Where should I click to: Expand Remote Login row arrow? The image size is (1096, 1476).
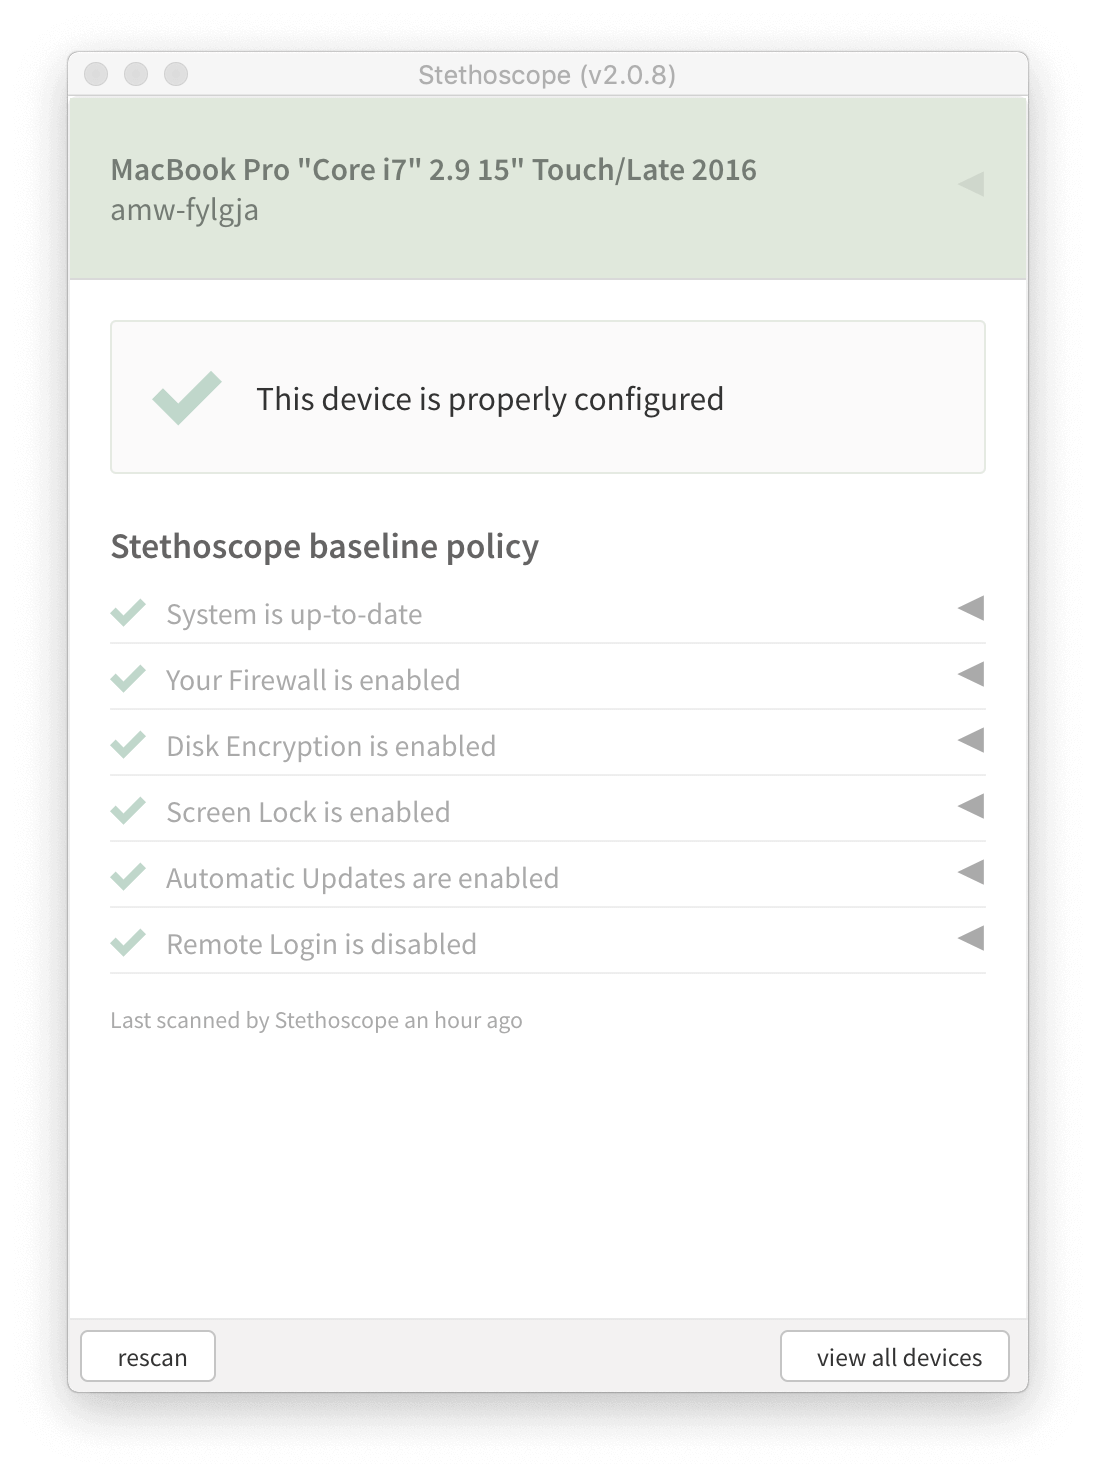tap(971, 938)
